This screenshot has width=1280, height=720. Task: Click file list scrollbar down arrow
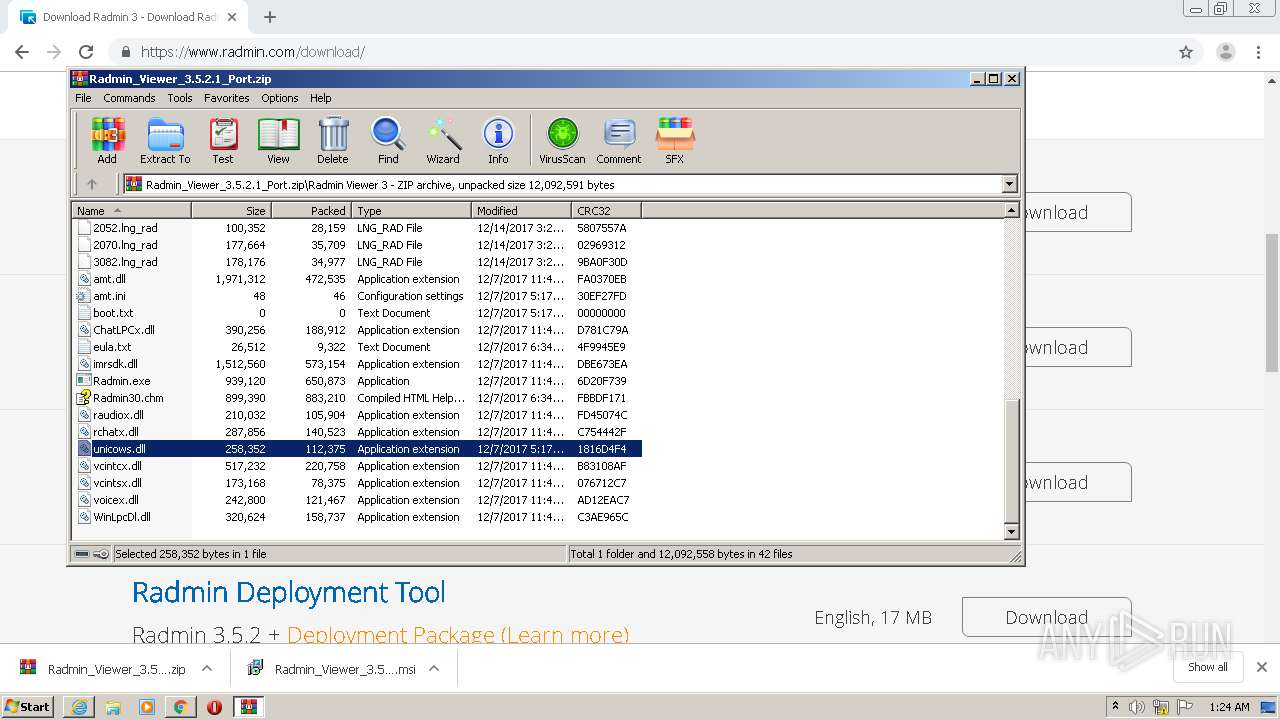[x=1011, y=532]
